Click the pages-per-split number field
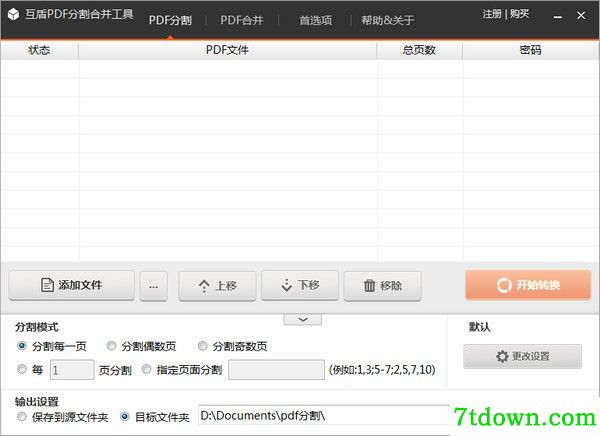Viewport: 600px width, 436px height. (72, 370)
